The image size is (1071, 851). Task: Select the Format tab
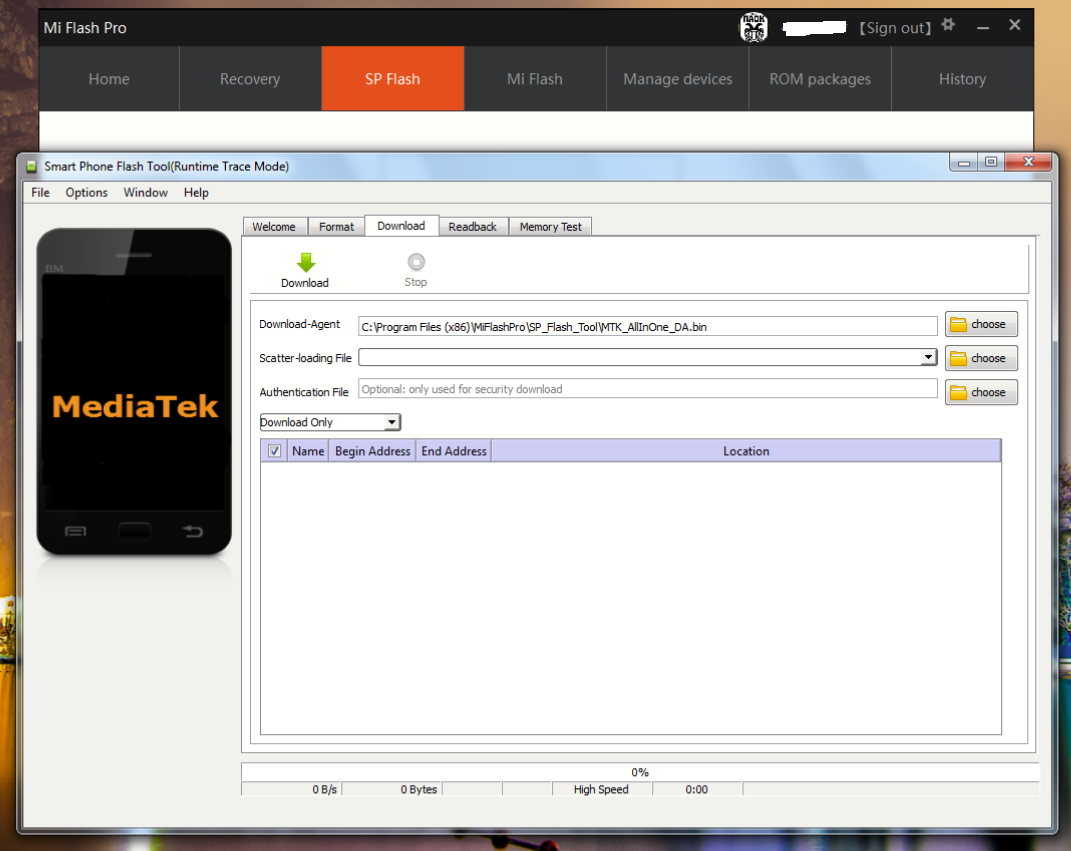pyautogui.click(x=336, y=227)
